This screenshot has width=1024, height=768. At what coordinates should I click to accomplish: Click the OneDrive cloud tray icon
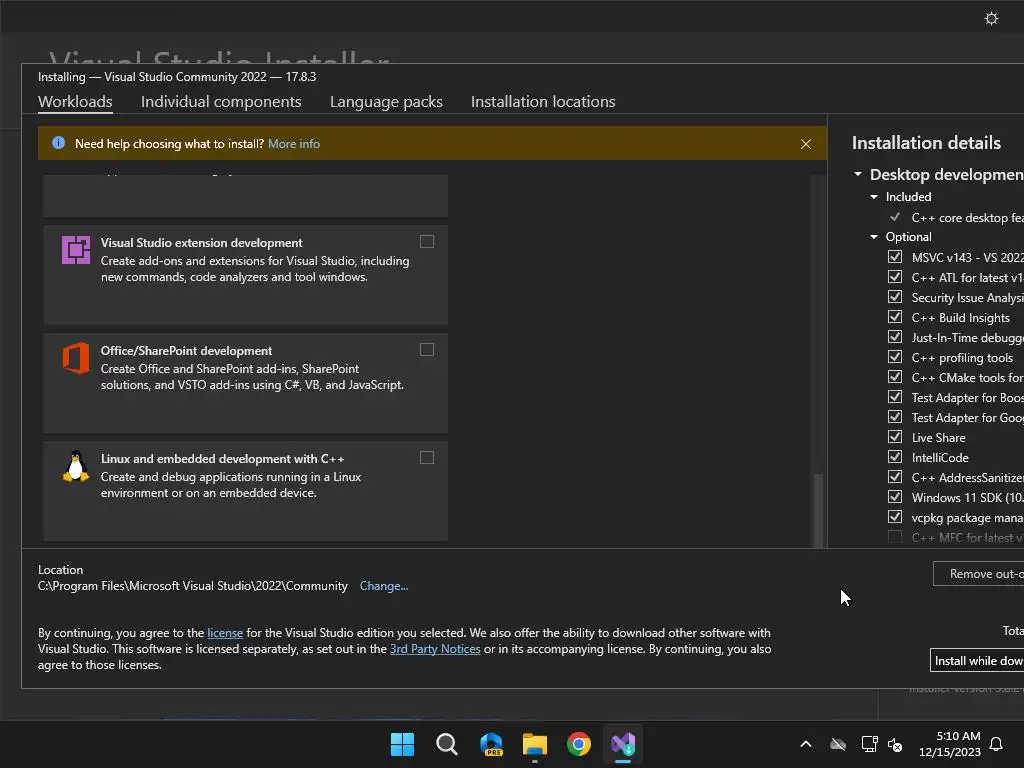838,744
